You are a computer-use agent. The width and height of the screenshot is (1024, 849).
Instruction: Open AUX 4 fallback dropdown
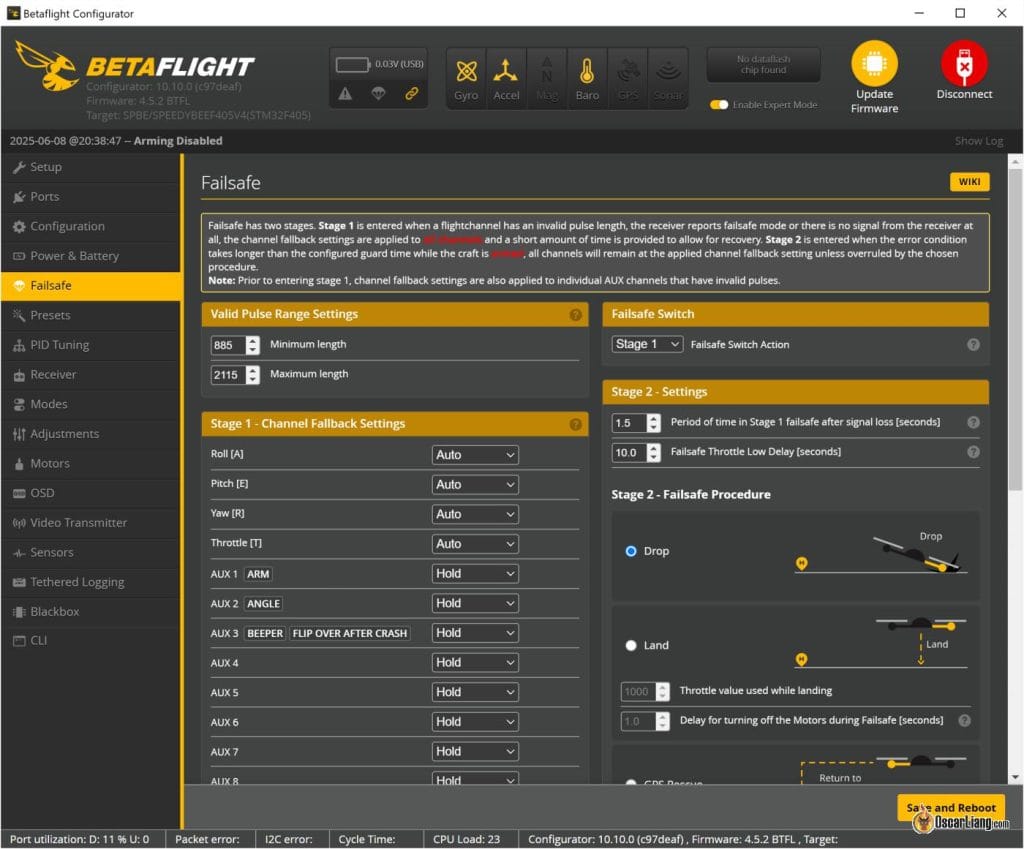(475, 663)
